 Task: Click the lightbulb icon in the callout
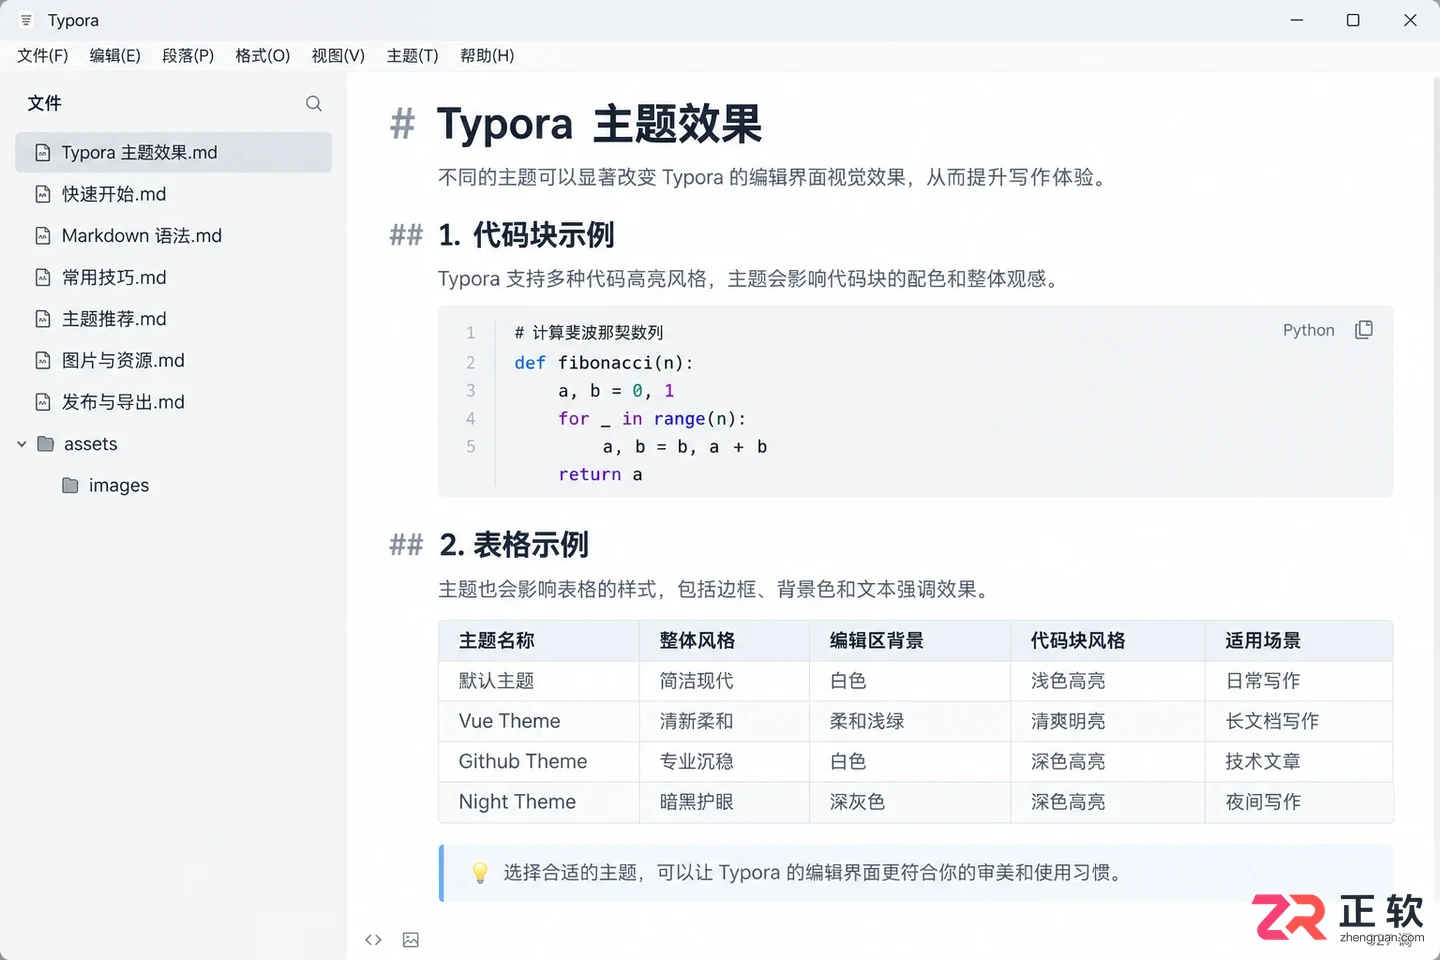[x=480, y=873]
